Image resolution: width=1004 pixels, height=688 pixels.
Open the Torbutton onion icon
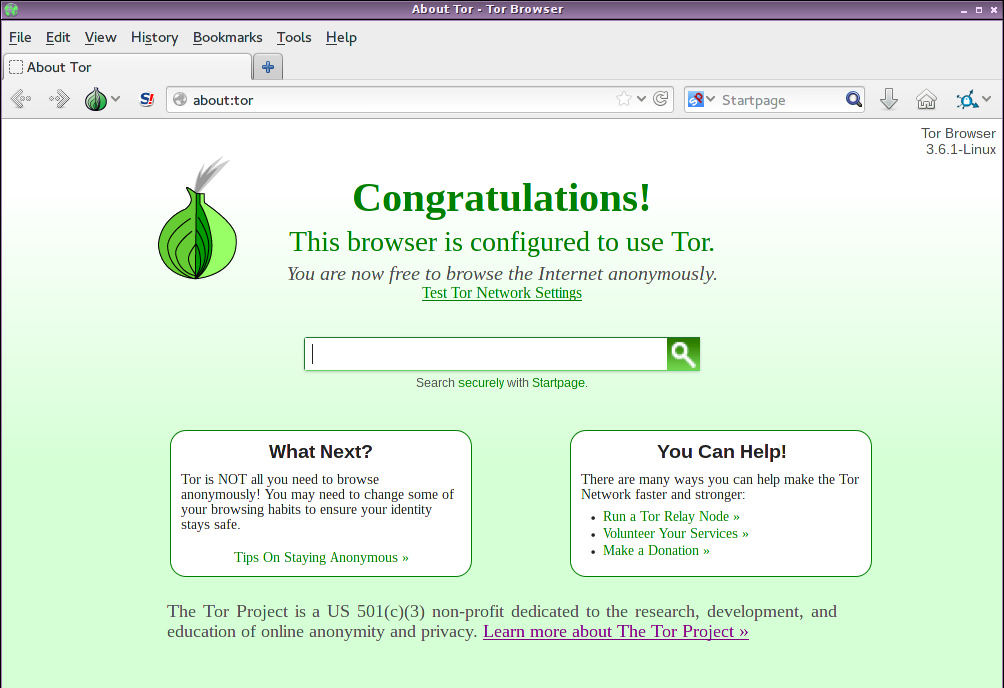(x=96, y=99)
